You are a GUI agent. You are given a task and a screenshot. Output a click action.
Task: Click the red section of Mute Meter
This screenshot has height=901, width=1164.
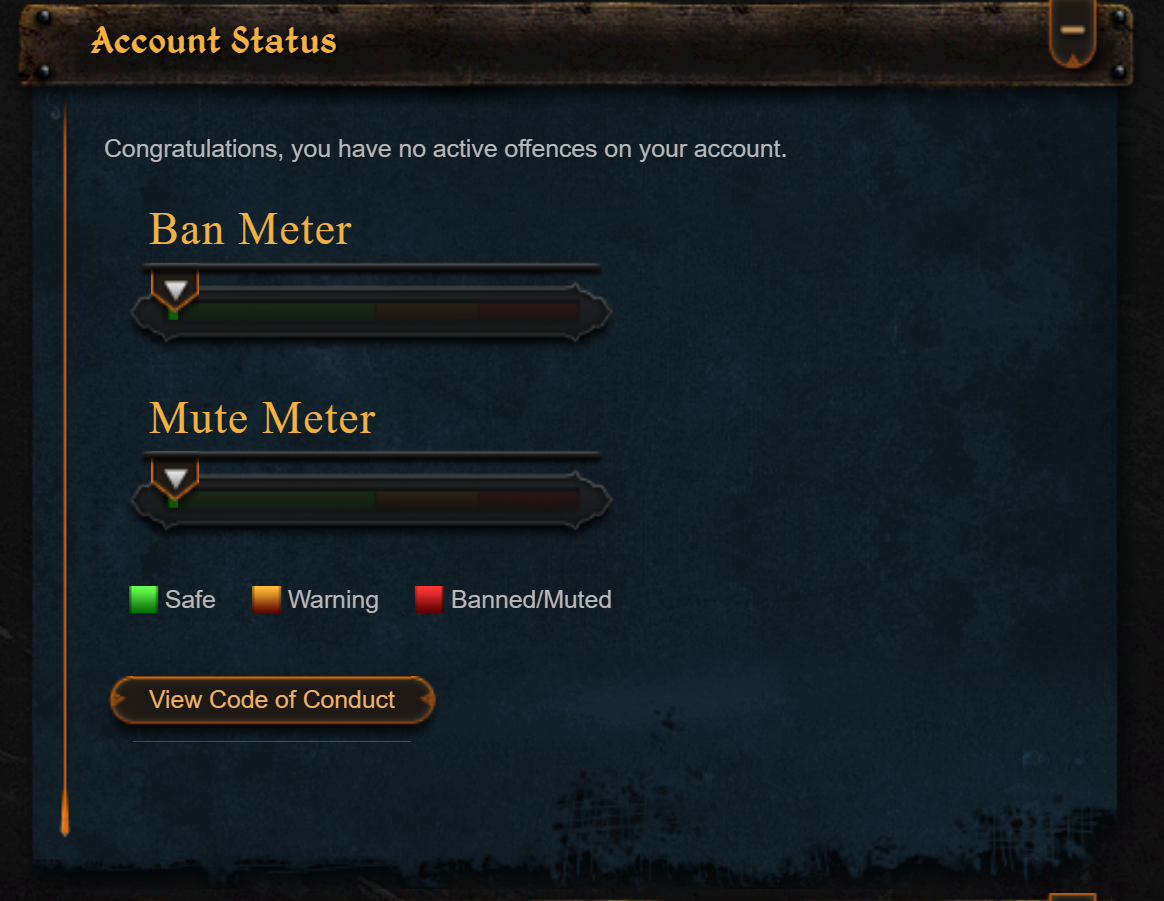click(529, 500)
